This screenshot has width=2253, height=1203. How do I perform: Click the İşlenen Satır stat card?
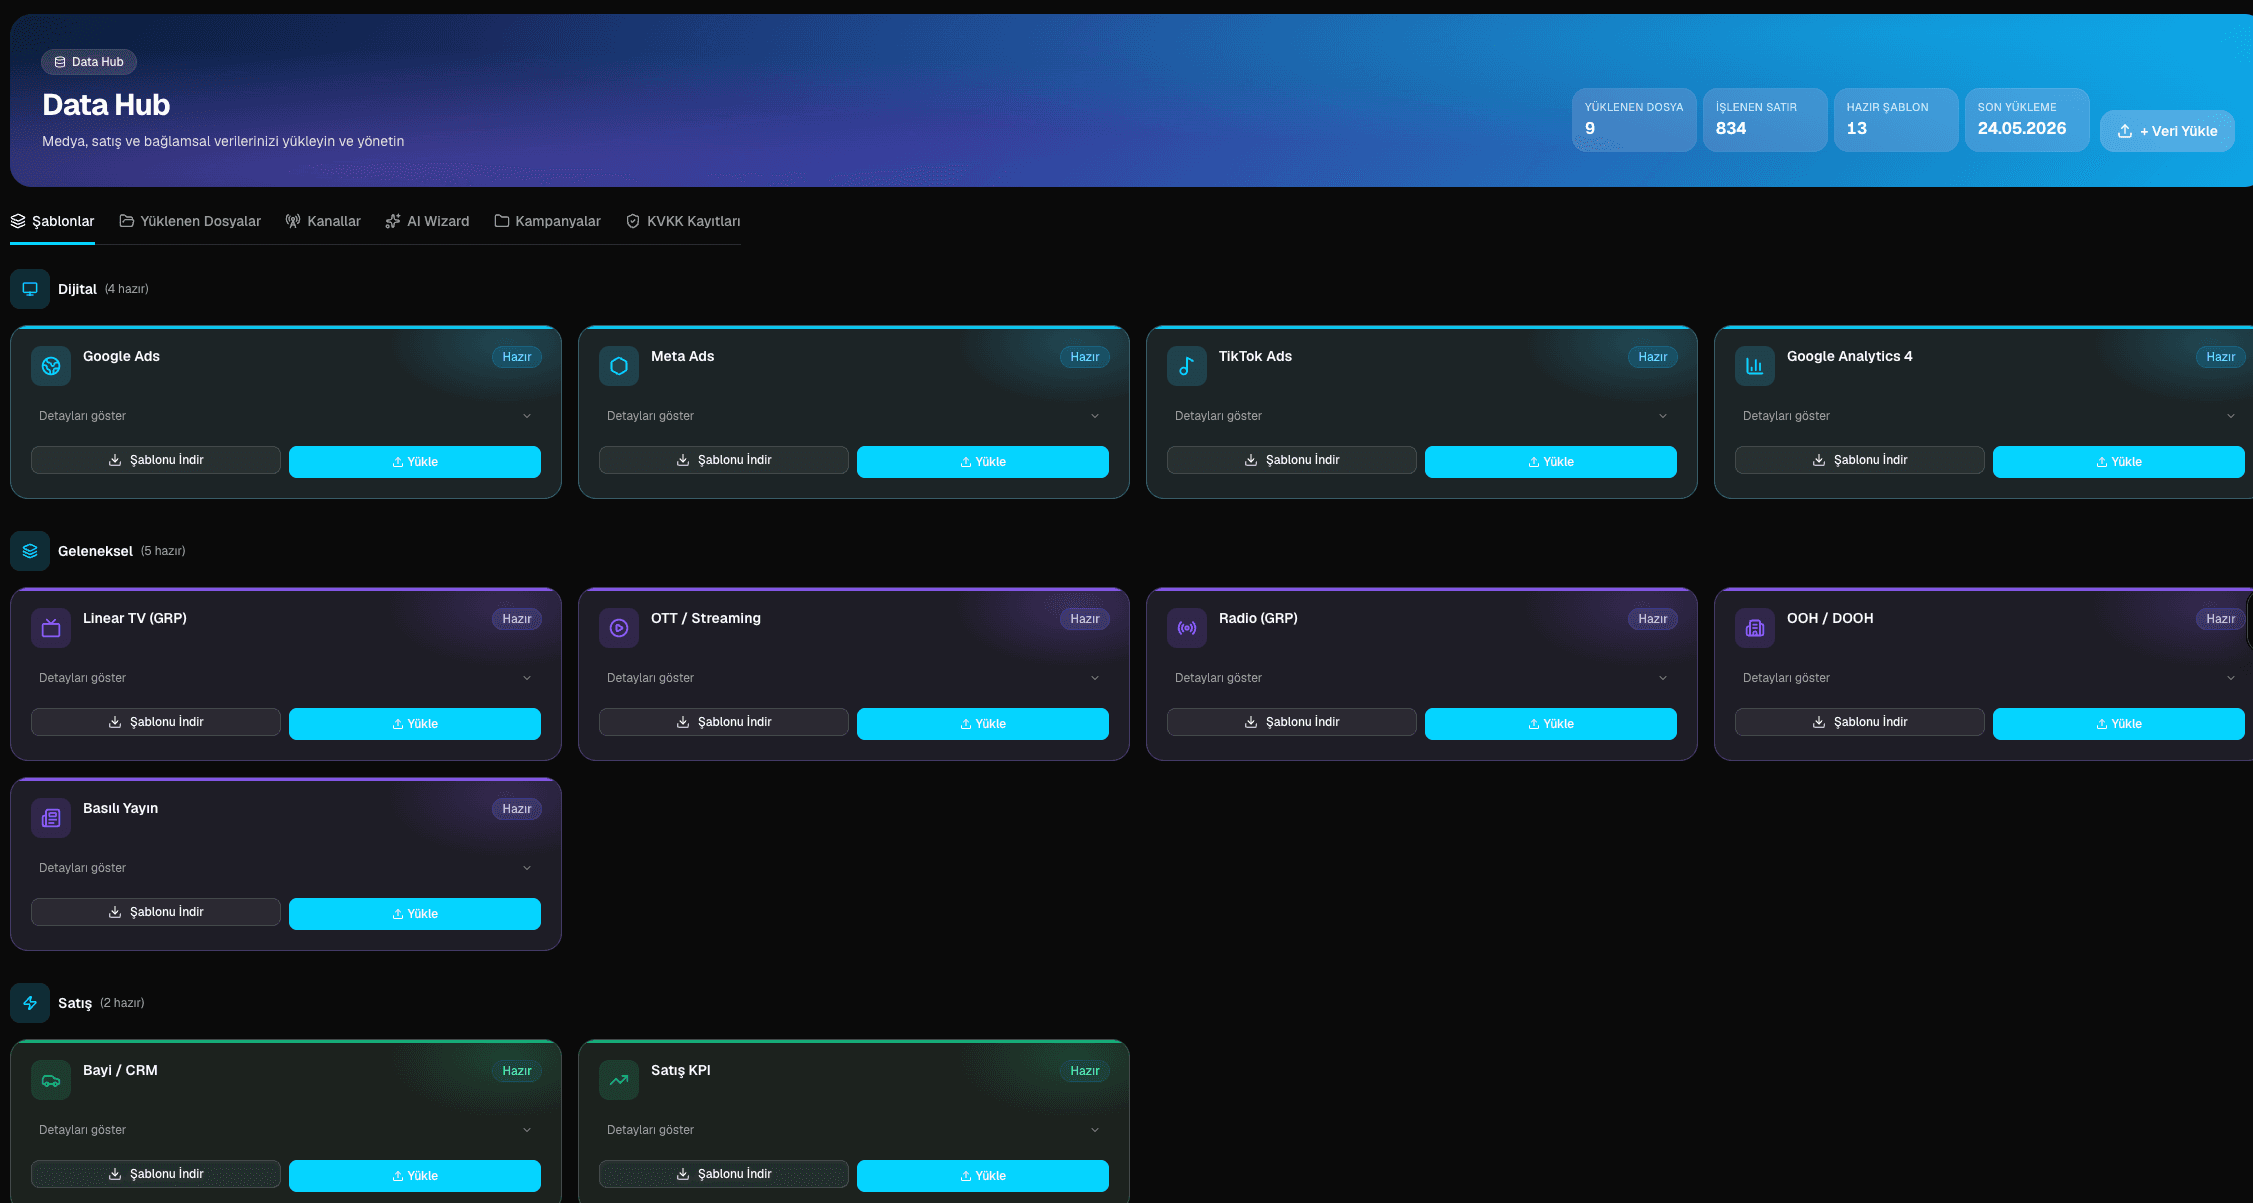coord(1765,120)
